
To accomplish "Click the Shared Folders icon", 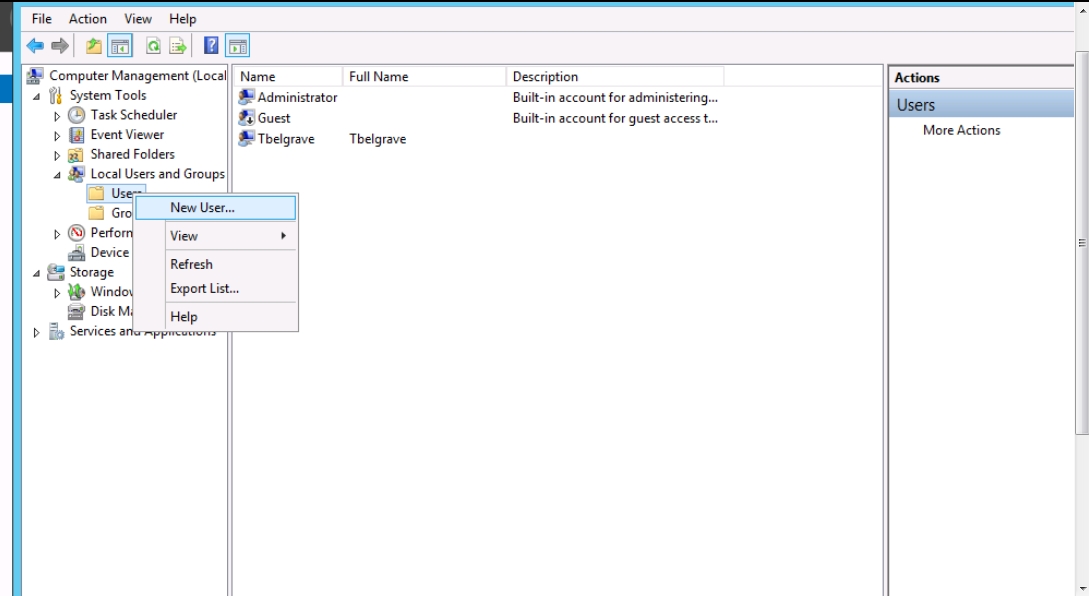I will pyautogui.click(x=76, y=154).
